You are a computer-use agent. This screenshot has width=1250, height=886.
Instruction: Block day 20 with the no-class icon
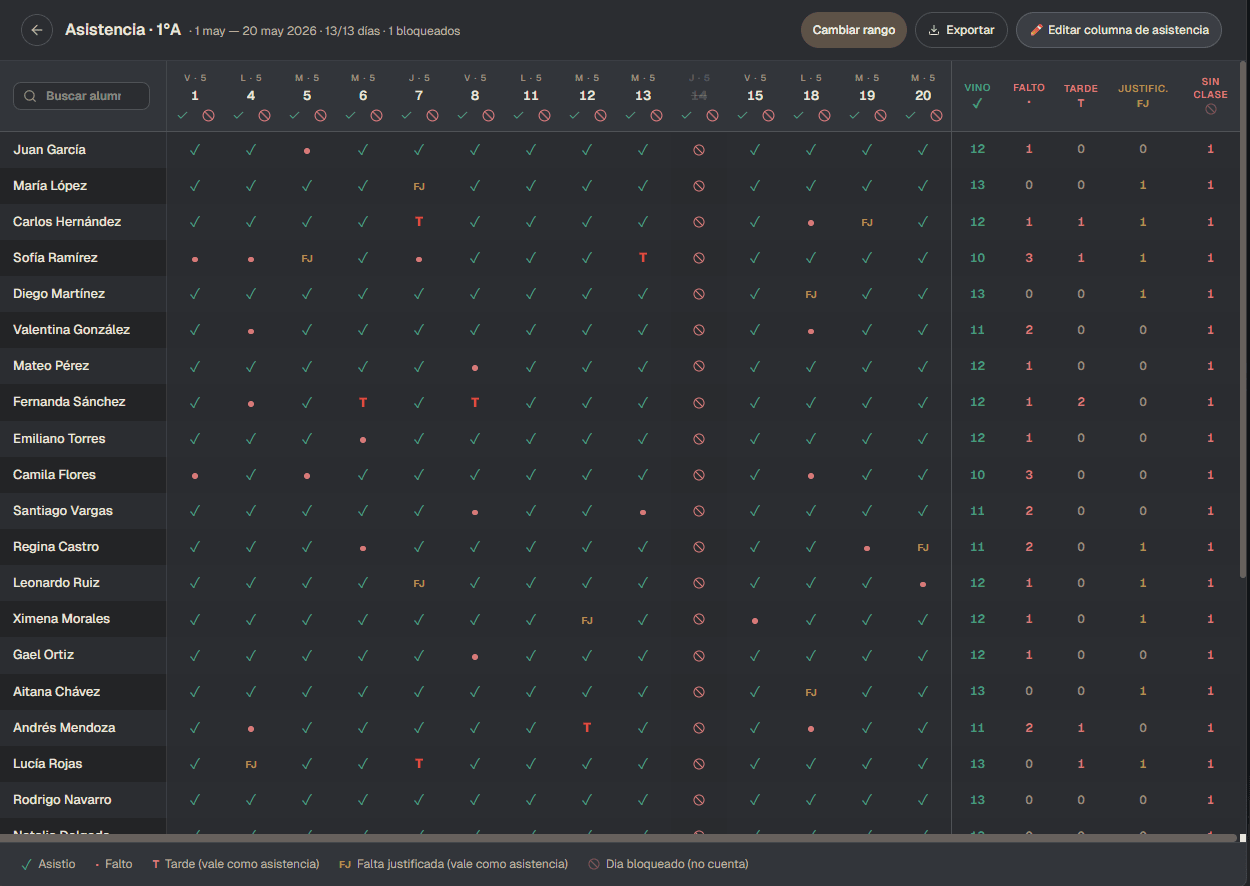936,116
